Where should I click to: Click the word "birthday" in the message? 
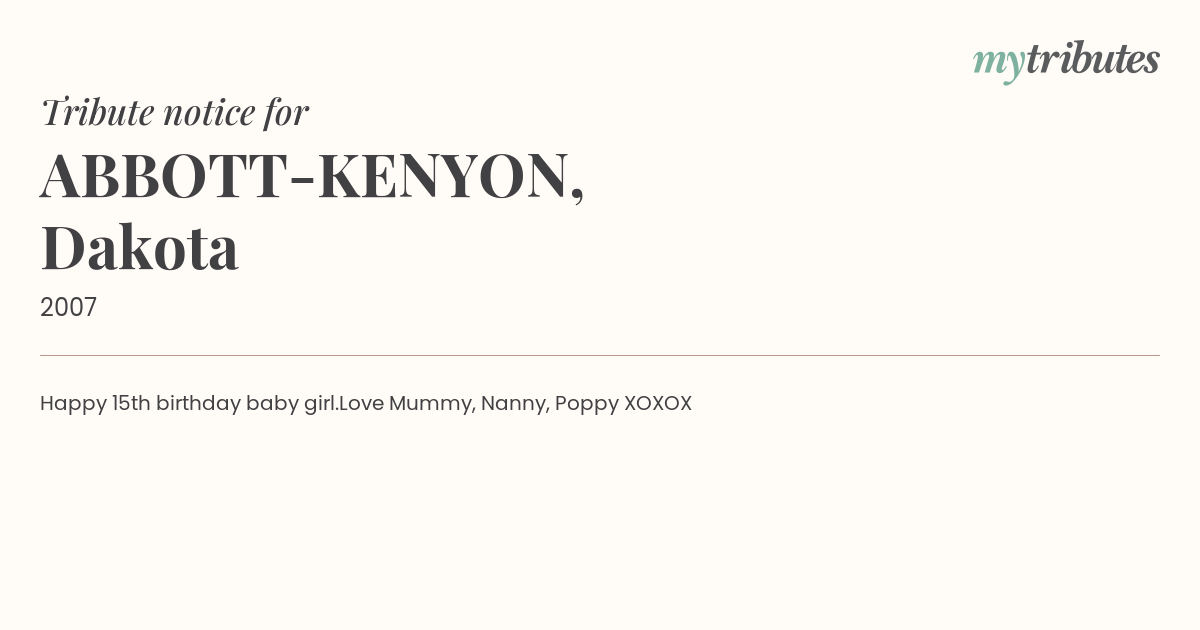point(198,404)
